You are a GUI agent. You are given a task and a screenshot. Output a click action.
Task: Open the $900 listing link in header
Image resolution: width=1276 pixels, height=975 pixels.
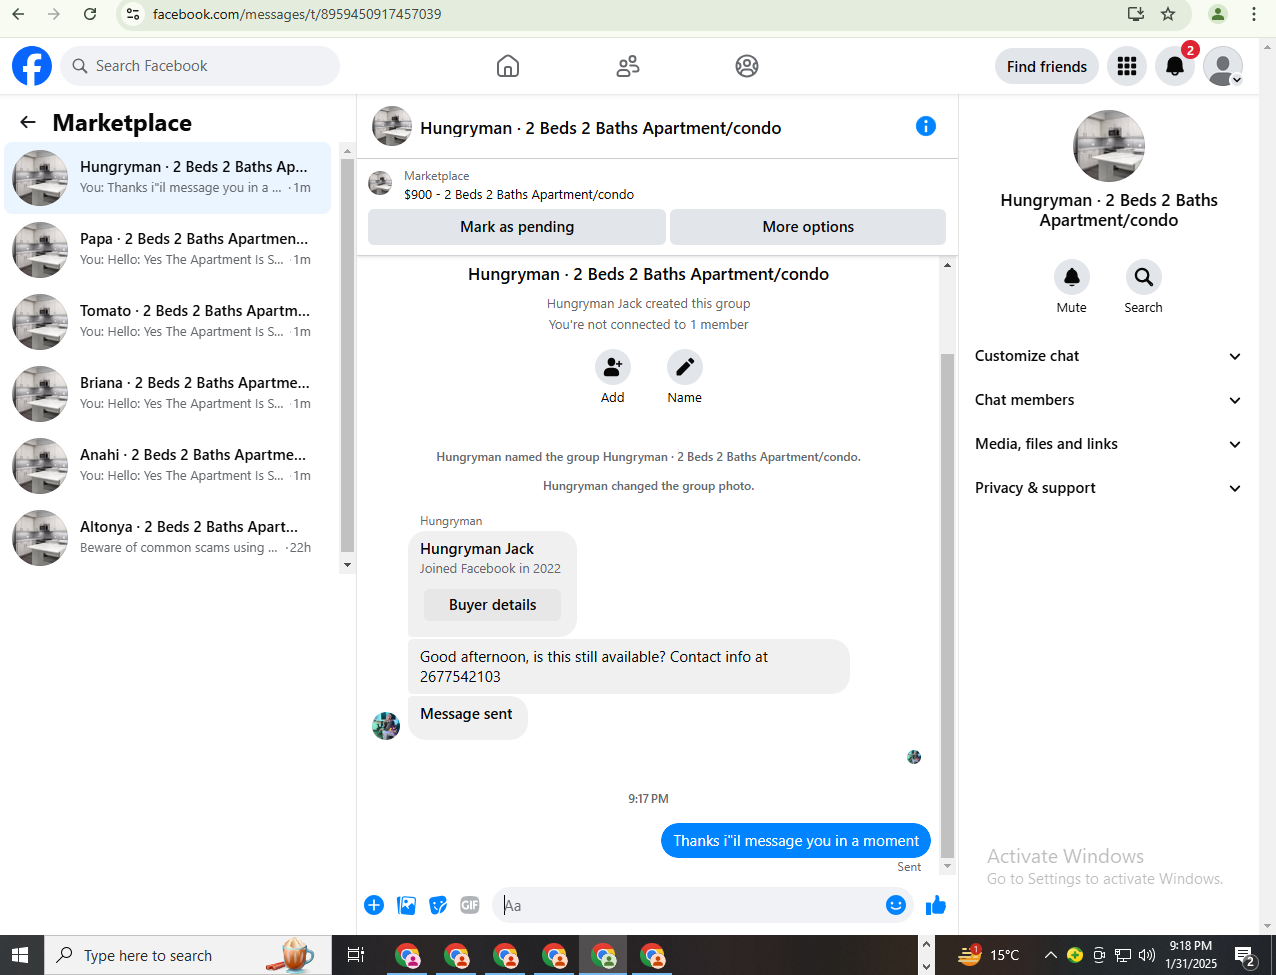pos(519,195)
